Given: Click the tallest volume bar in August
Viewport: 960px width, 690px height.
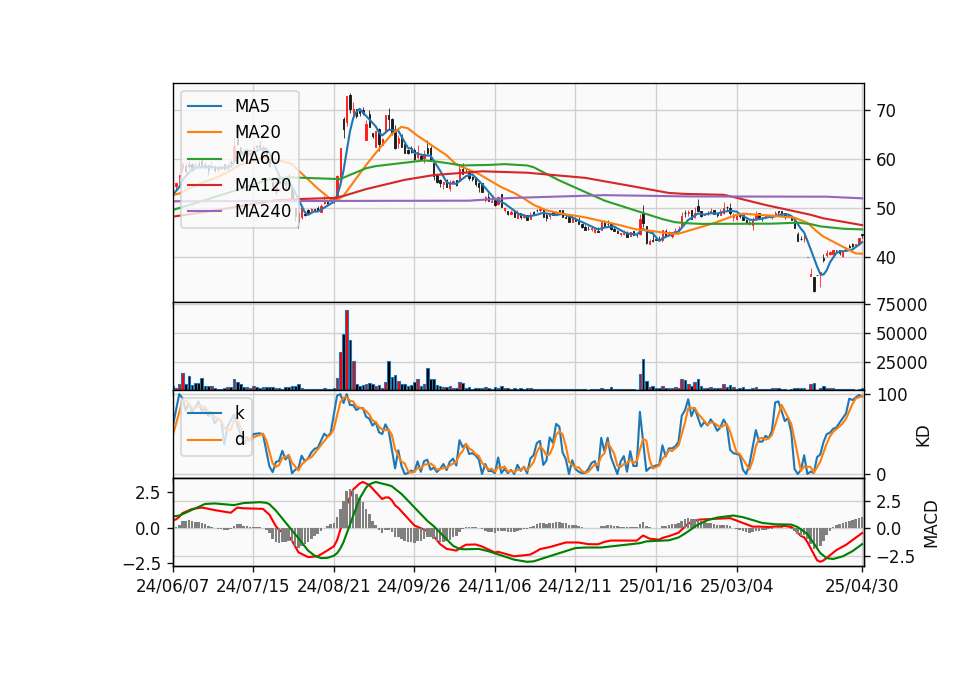Looking at the screenshot, I should click(347, 350).
